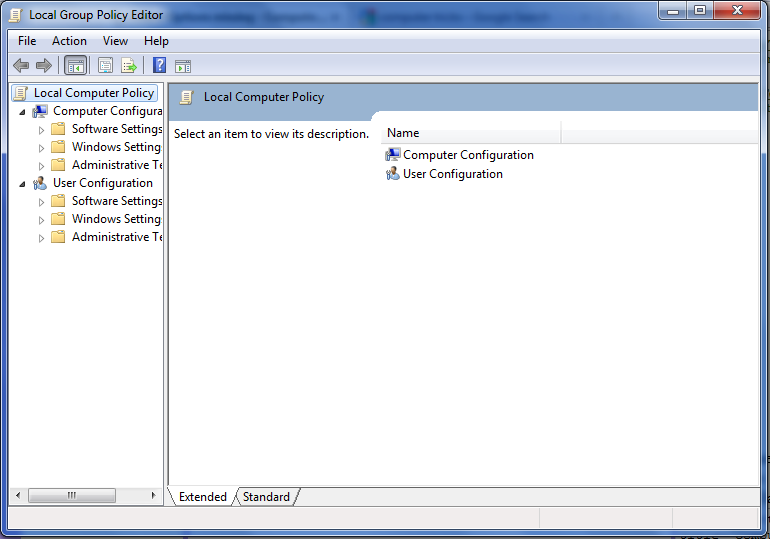Image resolution: width=772 pixels, height=541 pixels.
Task: Click the User Configuration icon in right pane list
Action: click(392, 174)
